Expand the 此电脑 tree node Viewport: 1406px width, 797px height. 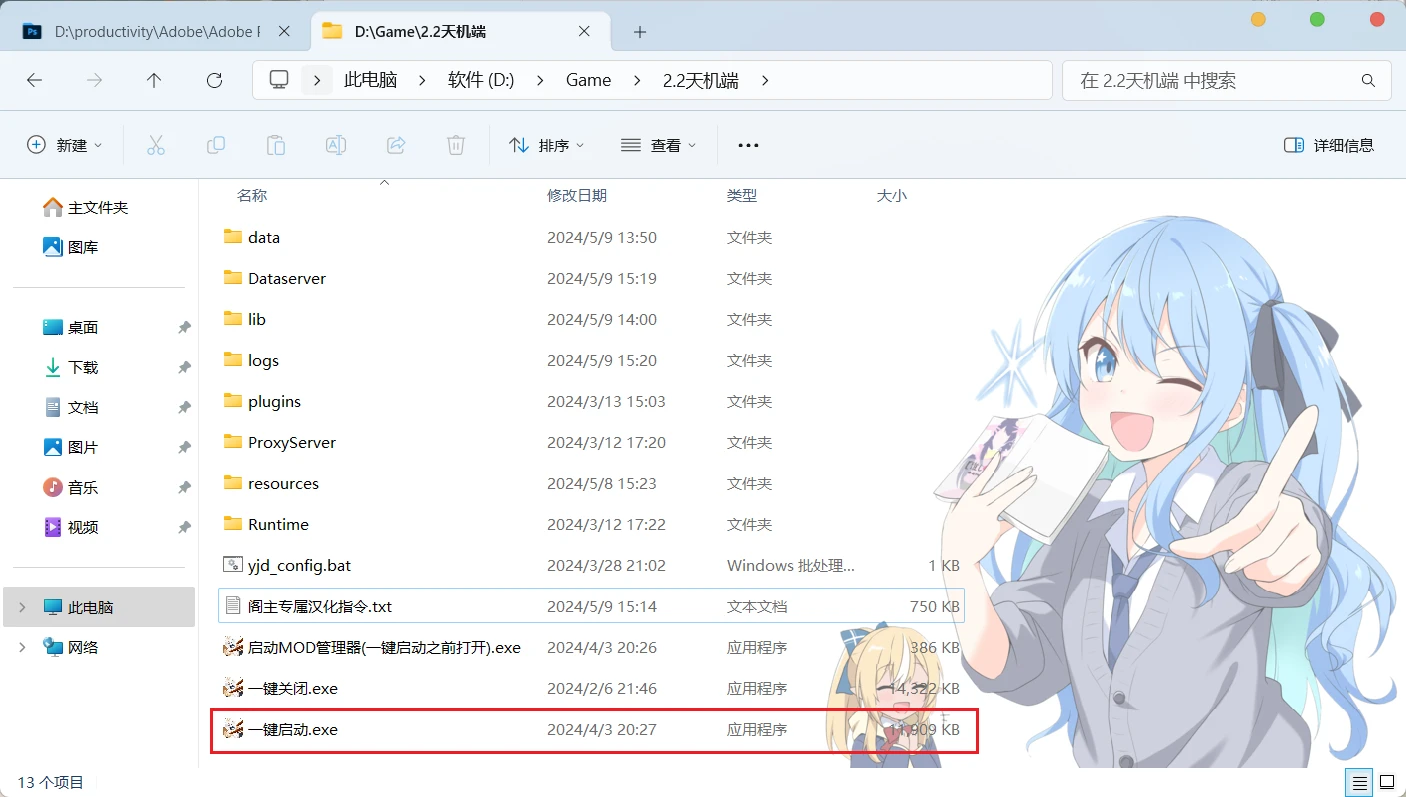pyautogui.click(x=23, y=607)
